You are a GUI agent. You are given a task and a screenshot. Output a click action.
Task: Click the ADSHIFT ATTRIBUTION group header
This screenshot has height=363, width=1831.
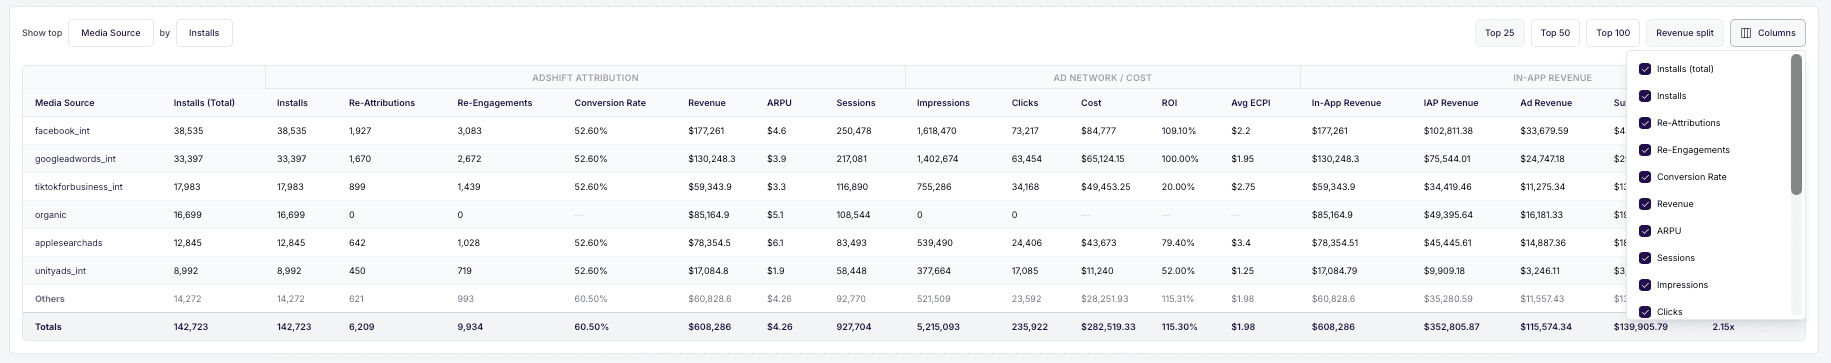[585, 77]
